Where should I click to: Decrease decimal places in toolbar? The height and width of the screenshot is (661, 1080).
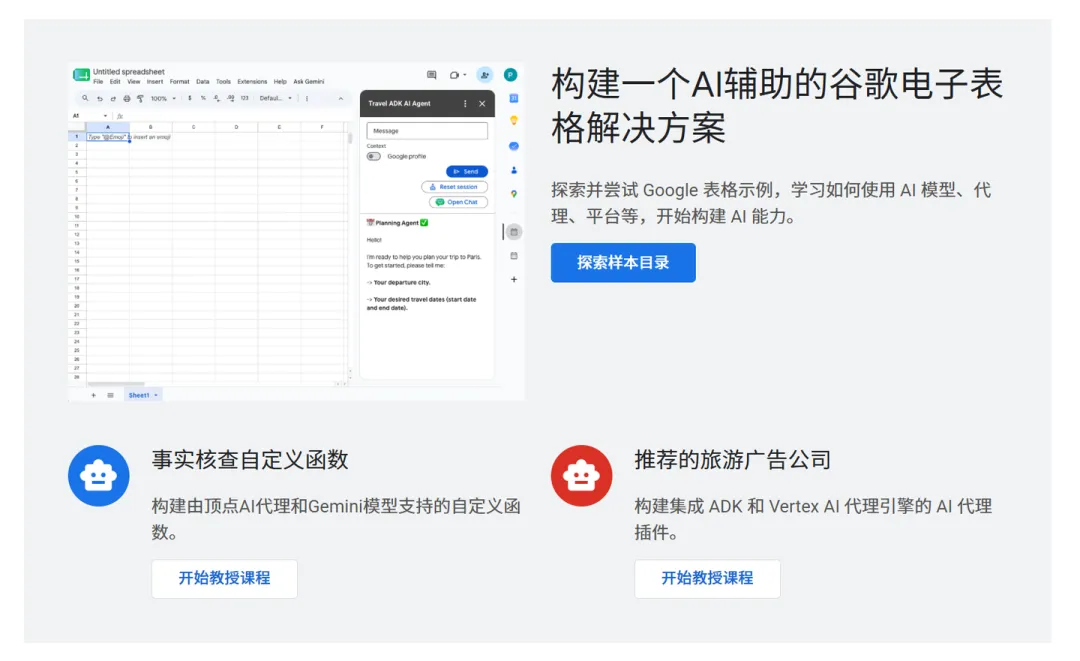pos(217,98)
